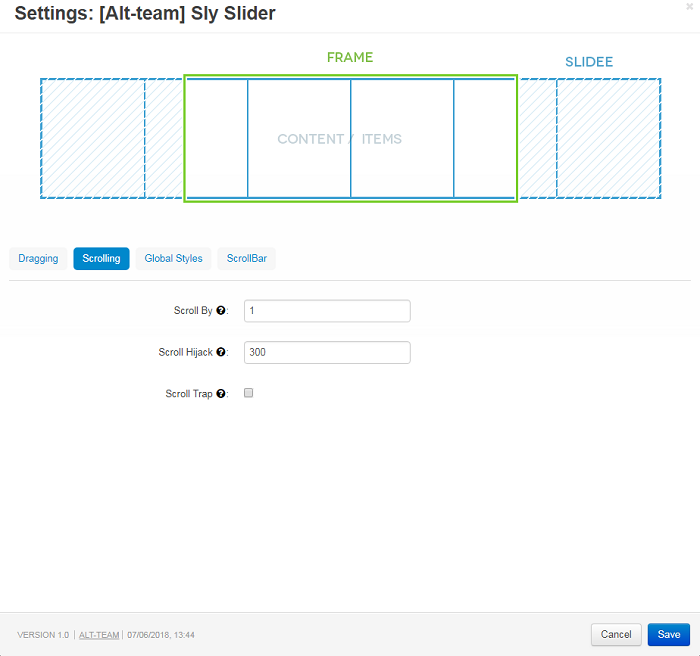Enable the Scroll Trap checkbox
The width and height of the screenshot is (700, 656).
tap(249, 393)
